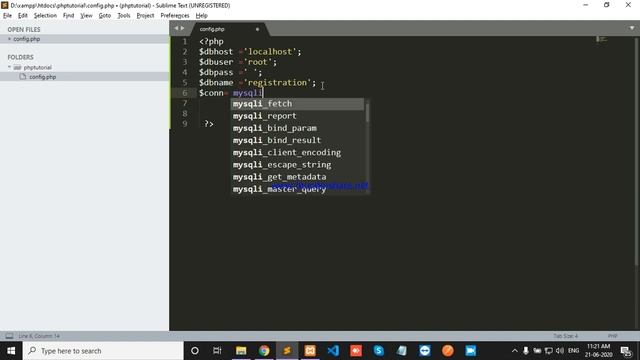640x360 pixels.
Task: Open File Explorer from the taskbar
Action: pyautogui.click(x=241, y=351)
